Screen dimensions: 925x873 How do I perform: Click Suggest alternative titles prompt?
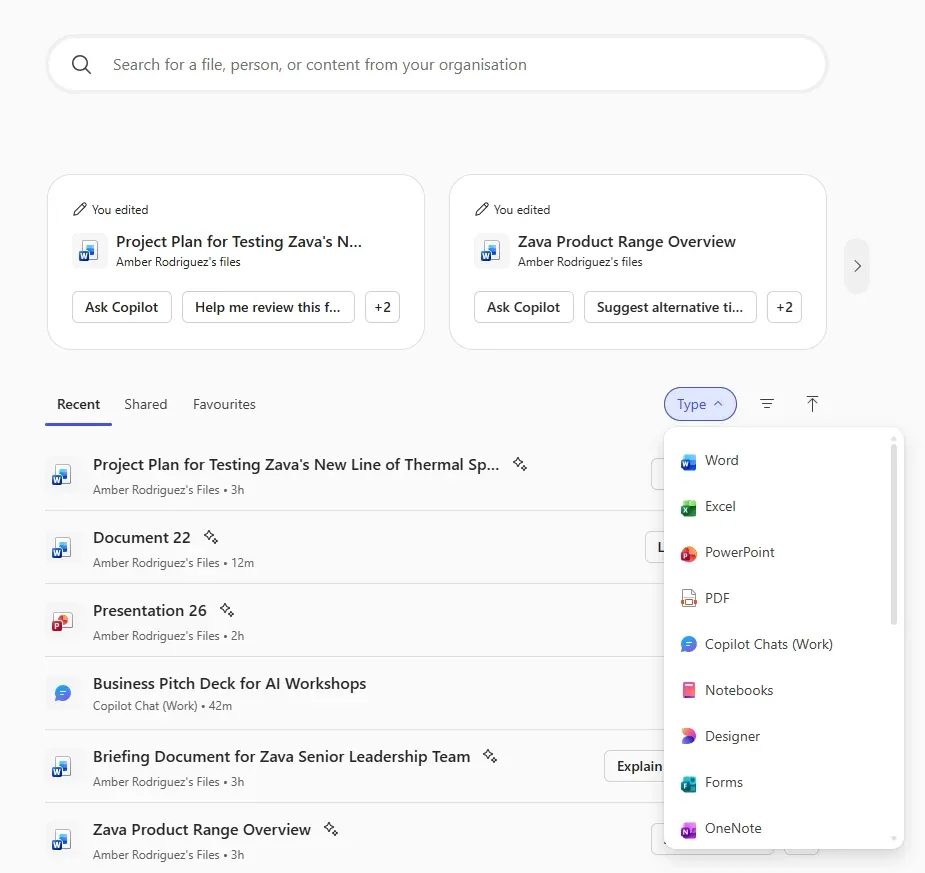(670, 307)
